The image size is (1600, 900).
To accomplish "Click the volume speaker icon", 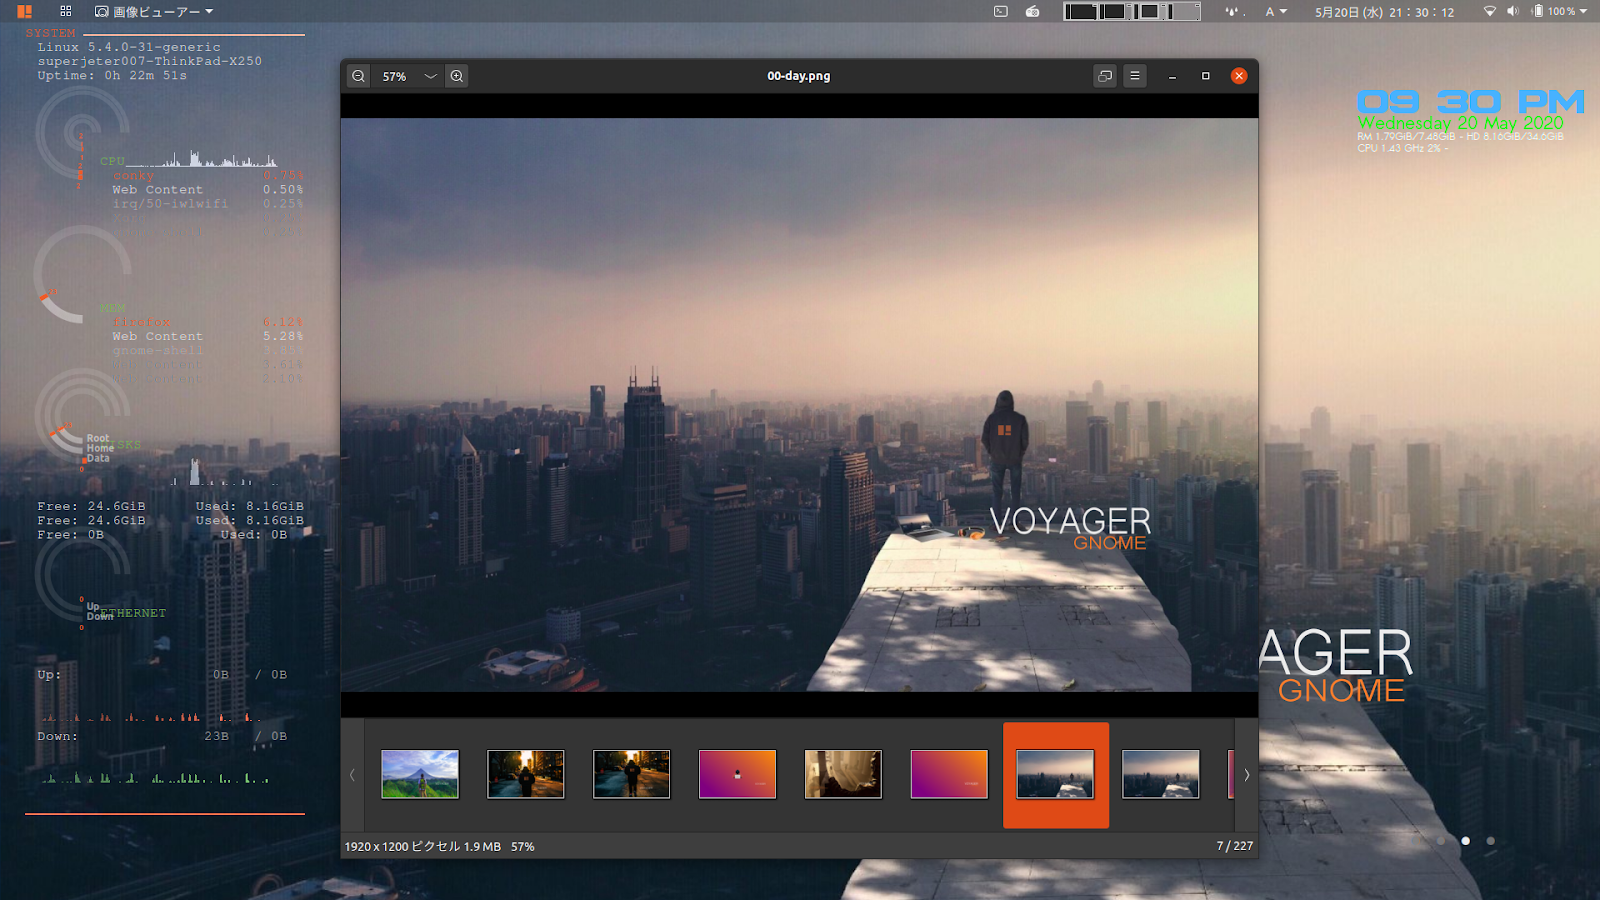I will pyautogui.click(x=1512, y=12).
